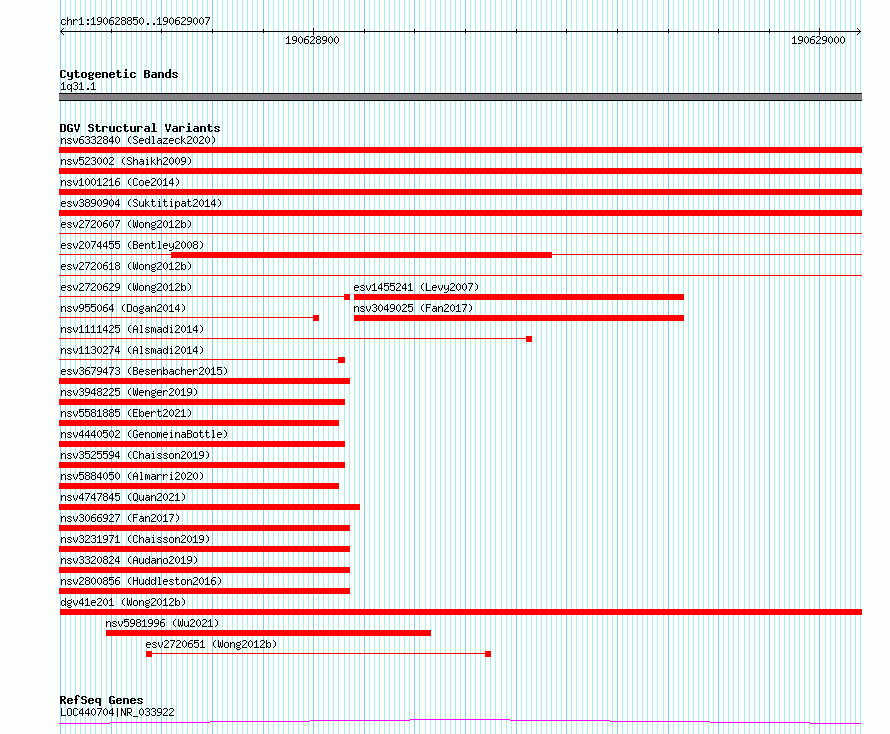The image size is (890, 734).
Task: Click the chr1:190628850..190629007 region label
Action: coord(135,21)
